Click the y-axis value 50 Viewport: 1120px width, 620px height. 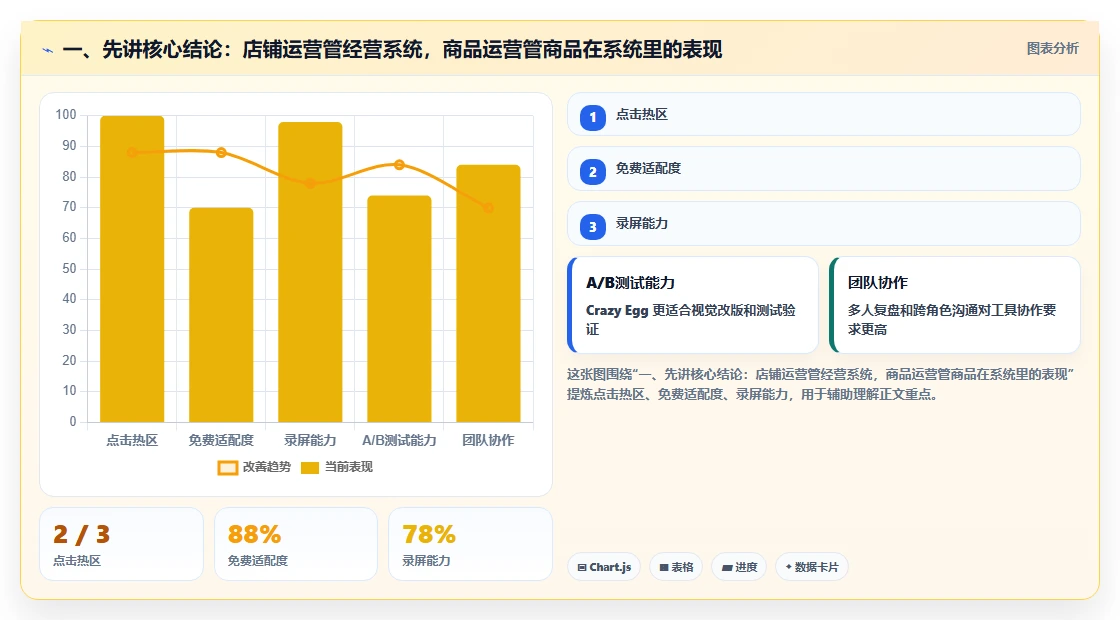(x=69, y=269)
